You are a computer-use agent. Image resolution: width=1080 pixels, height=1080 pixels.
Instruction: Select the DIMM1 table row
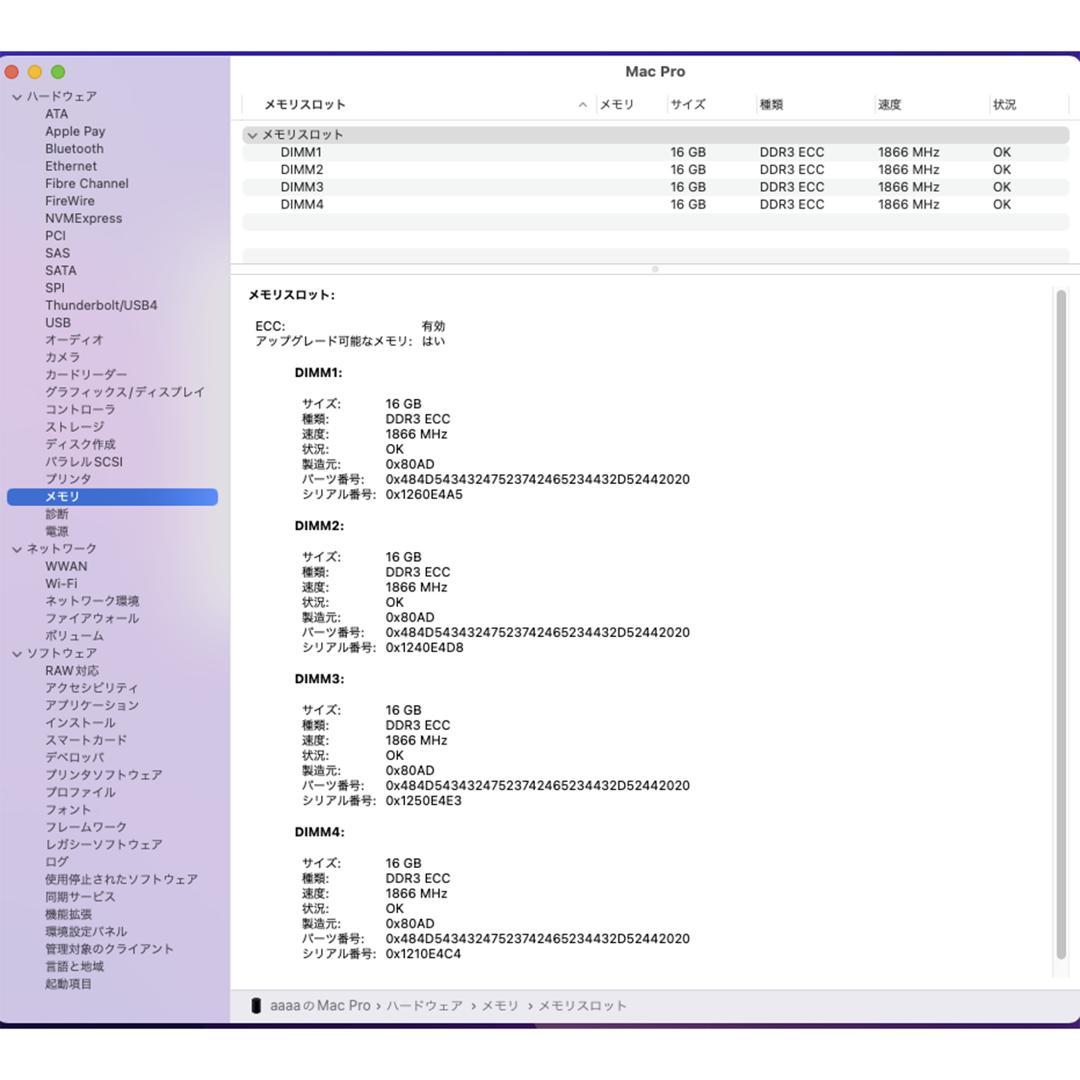(655, 152)
